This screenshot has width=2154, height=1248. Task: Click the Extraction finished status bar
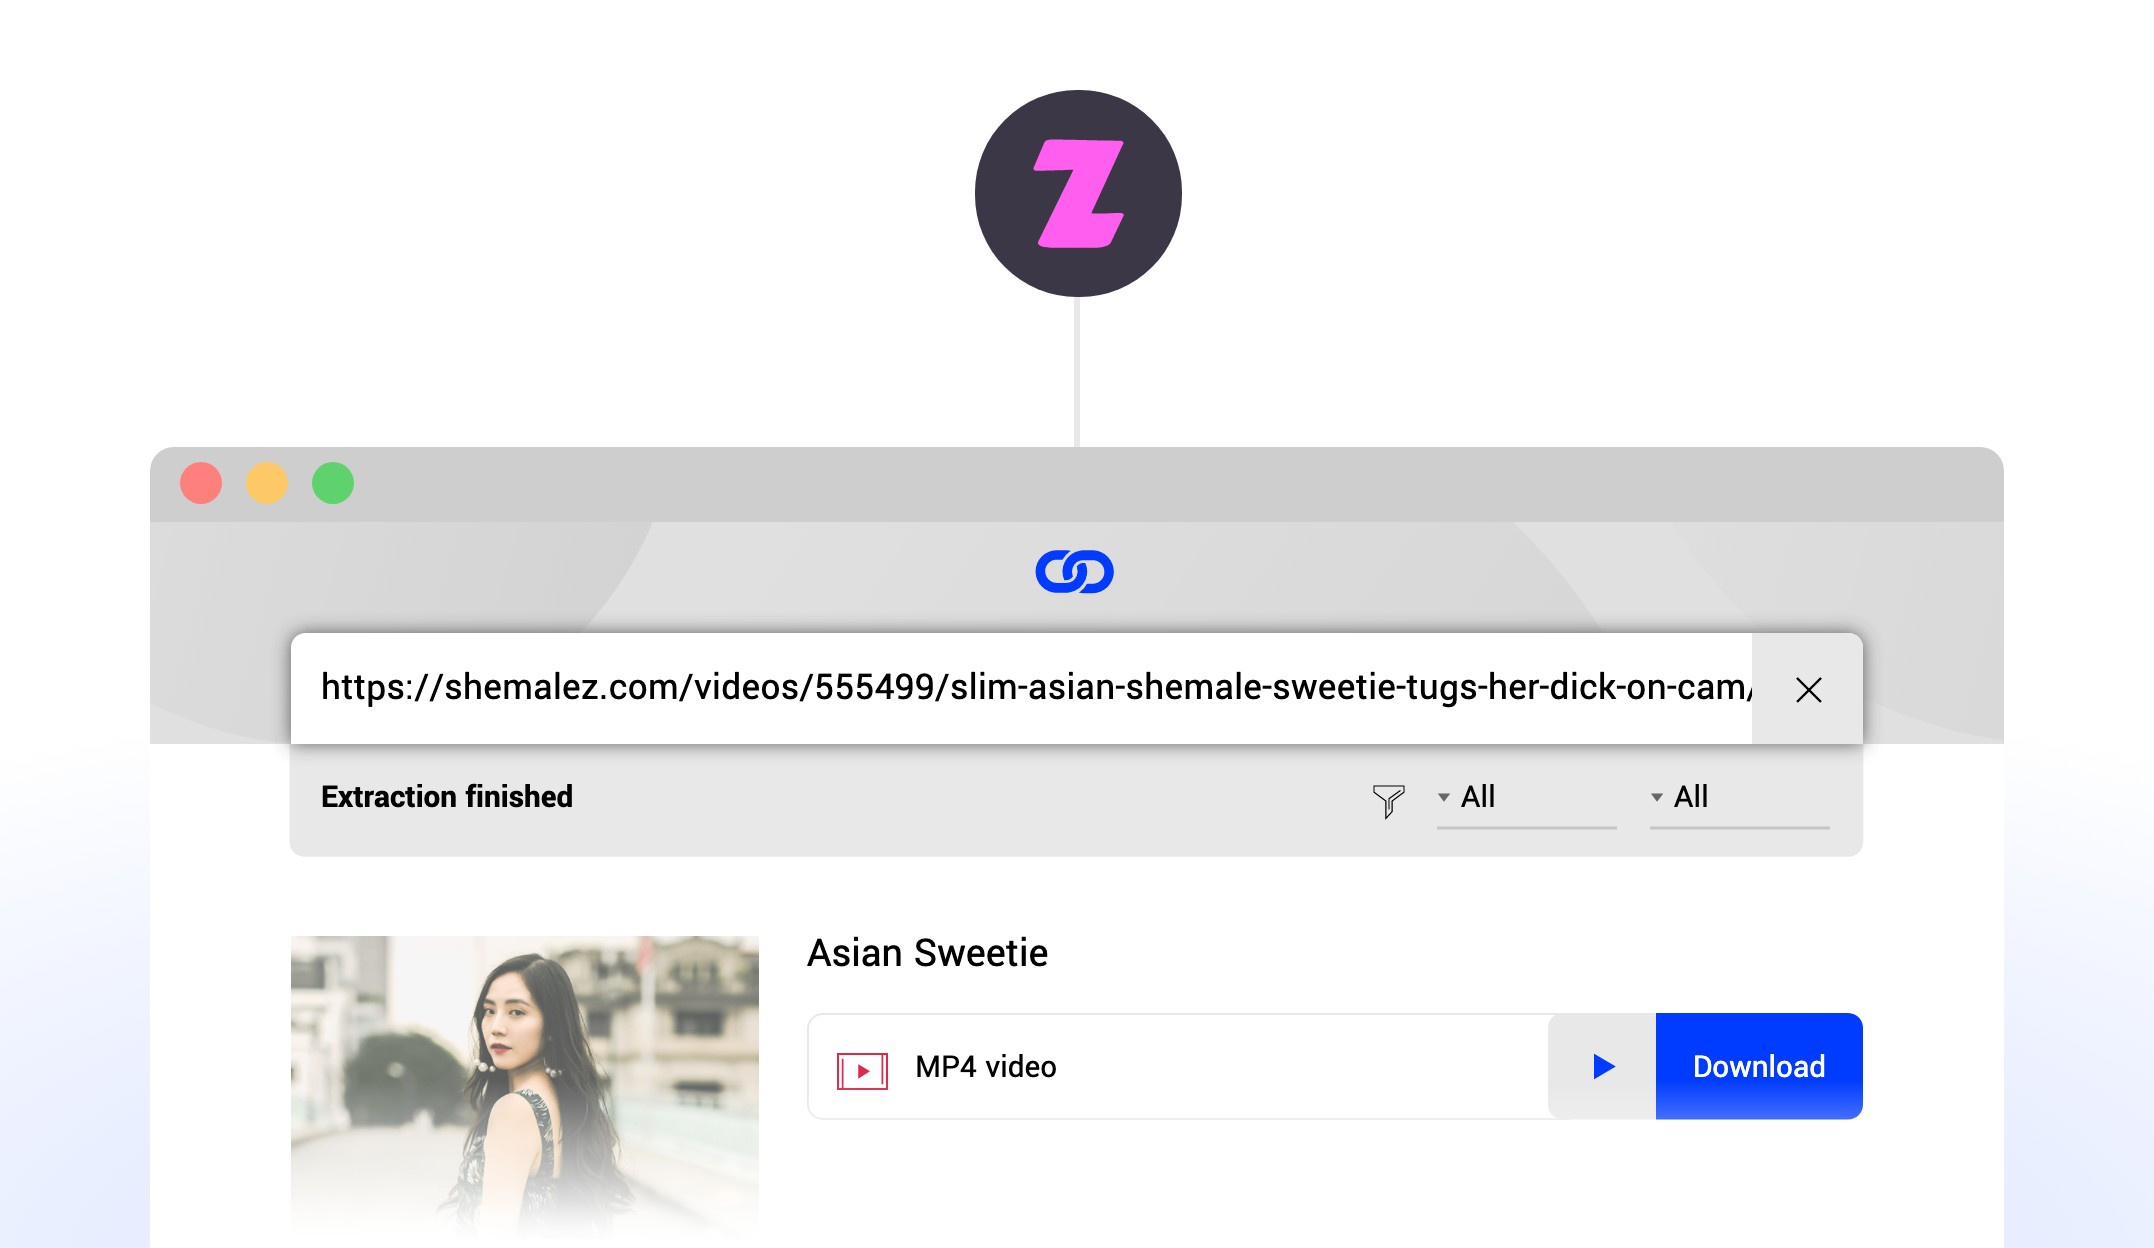(447, 797)
